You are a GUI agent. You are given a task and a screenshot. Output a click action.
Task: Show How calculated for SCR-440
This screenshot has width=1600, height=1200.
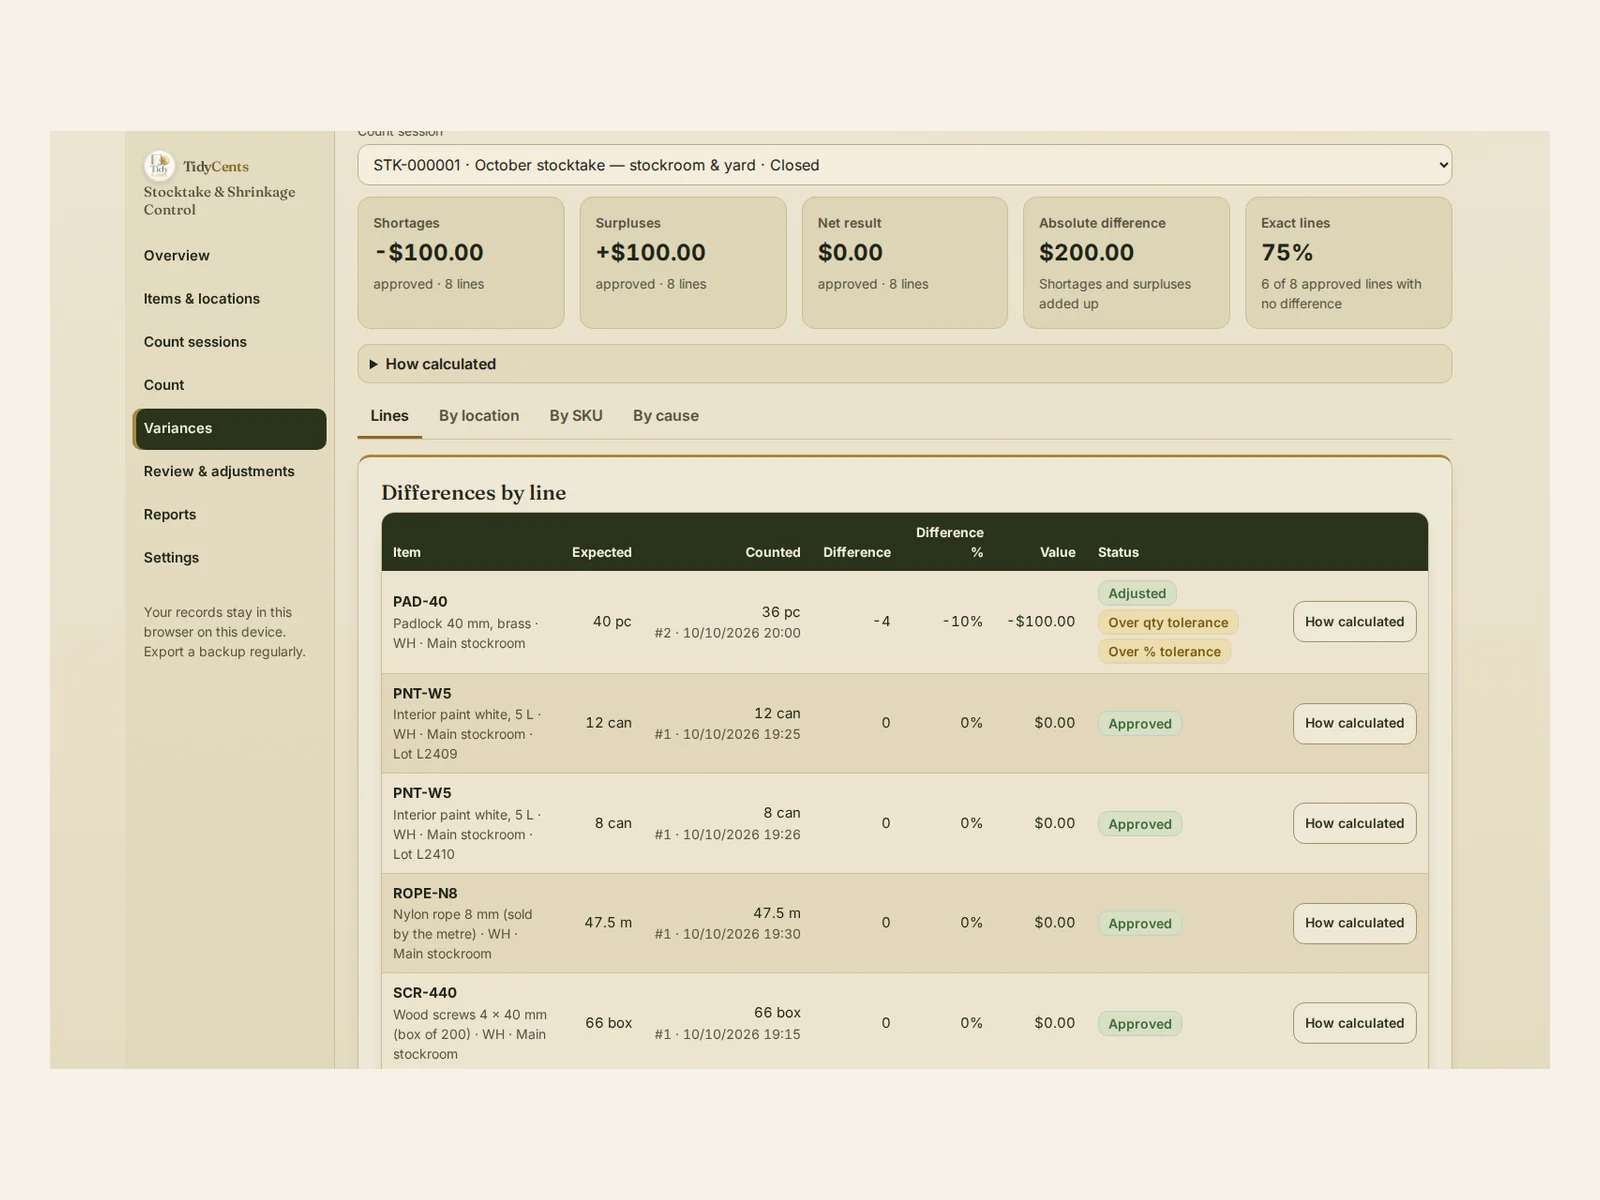tap(1354, 1023)
